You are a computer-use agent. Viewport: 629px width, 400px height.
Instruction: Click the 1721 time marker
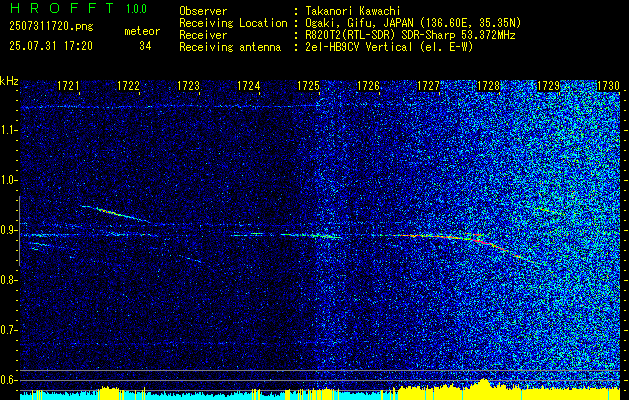(x=68, y=86)
